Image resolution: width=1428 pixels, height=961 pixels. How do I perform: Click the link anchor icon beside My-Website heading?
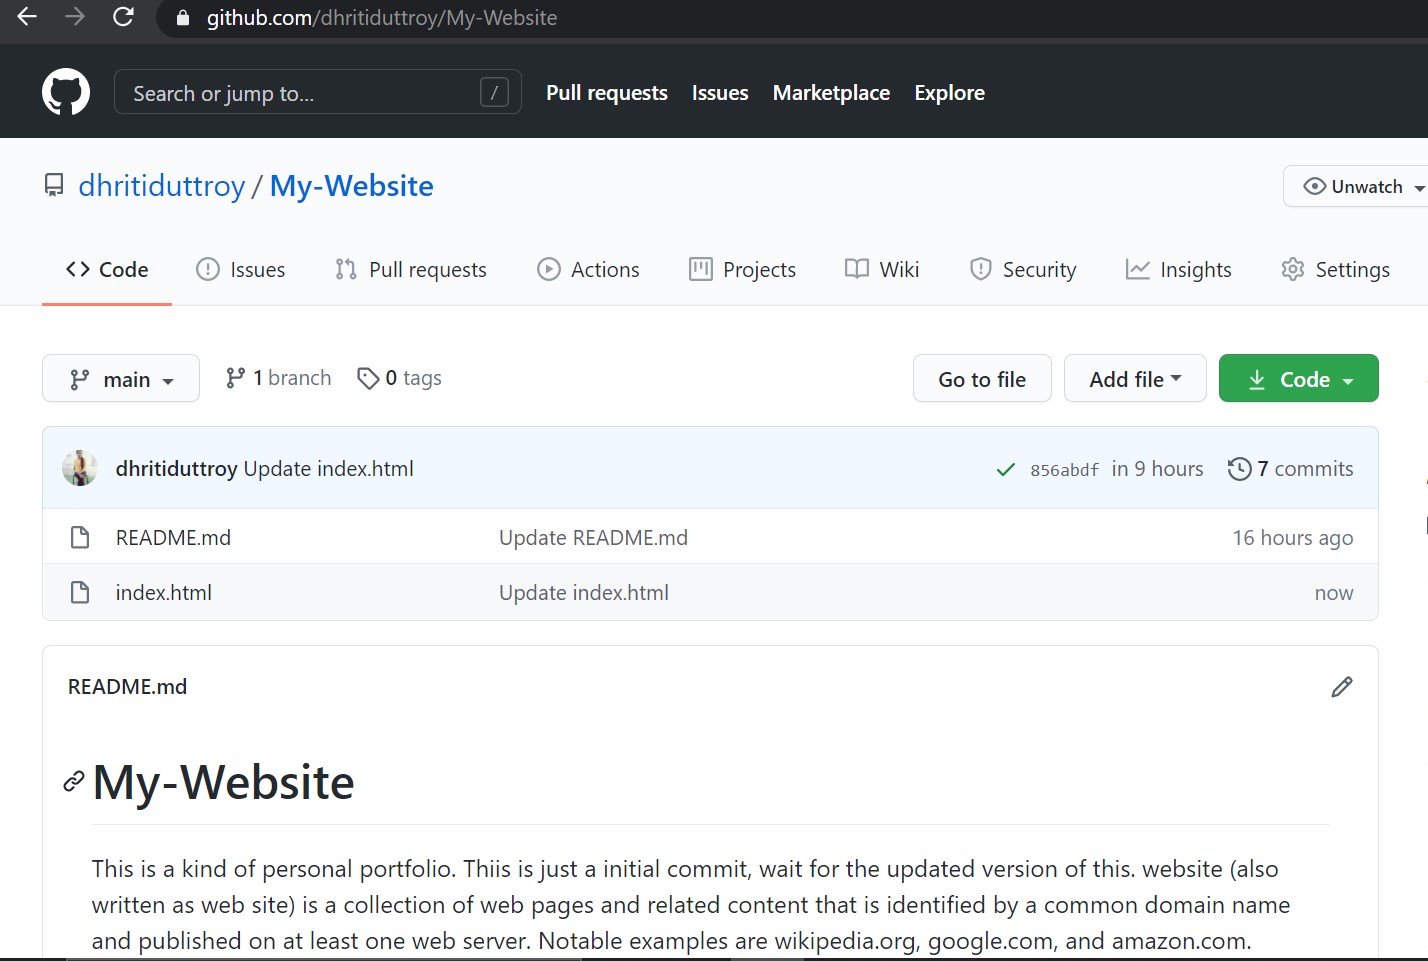point(74,782)
